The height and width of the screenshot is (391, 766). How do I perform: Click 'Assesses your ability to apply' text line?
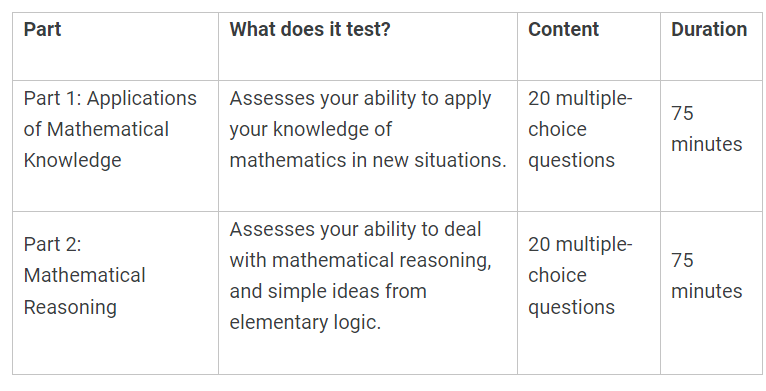point(360,99)
